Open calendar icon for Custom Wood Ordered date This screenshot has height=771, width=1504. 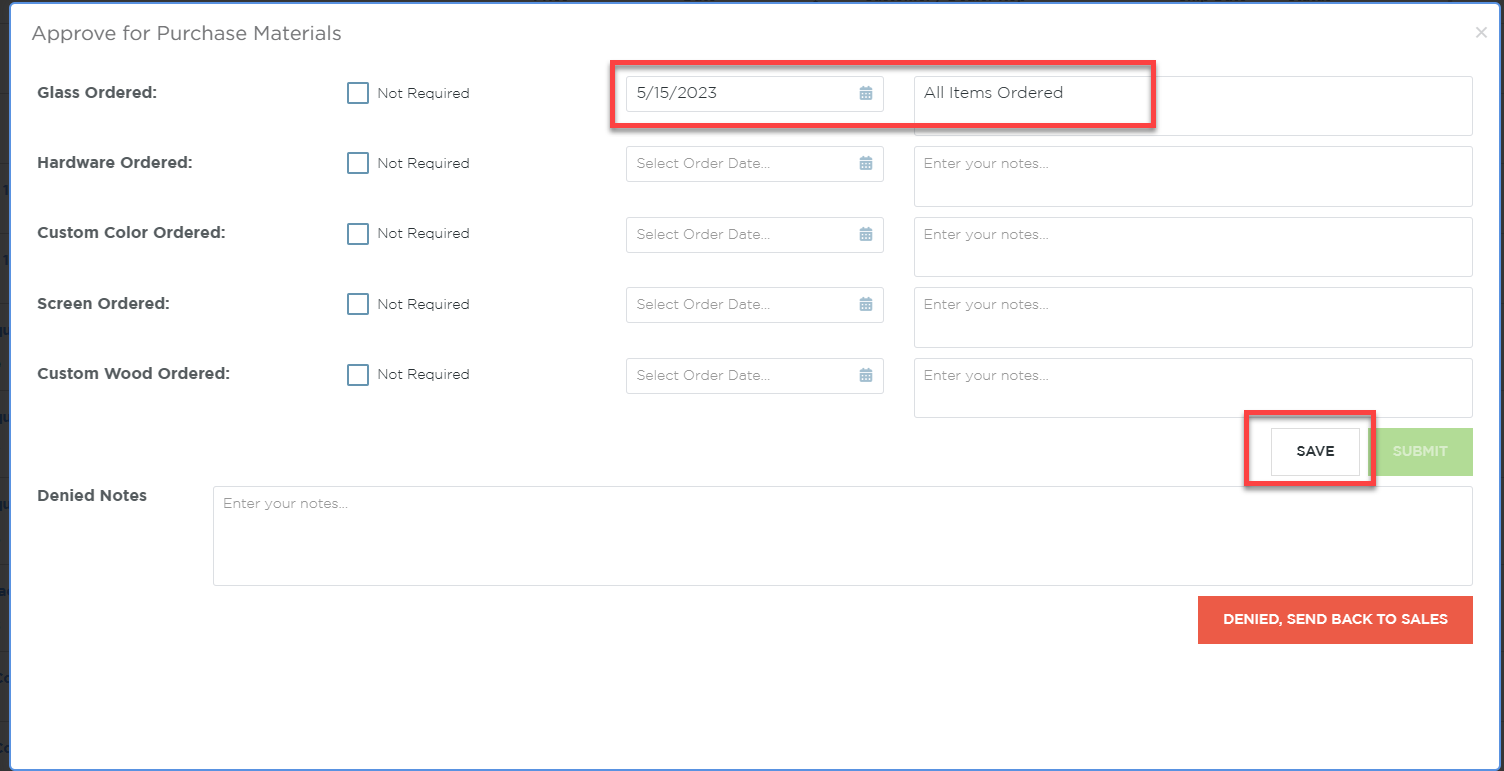pyautogui.click(x=866, y=375)
